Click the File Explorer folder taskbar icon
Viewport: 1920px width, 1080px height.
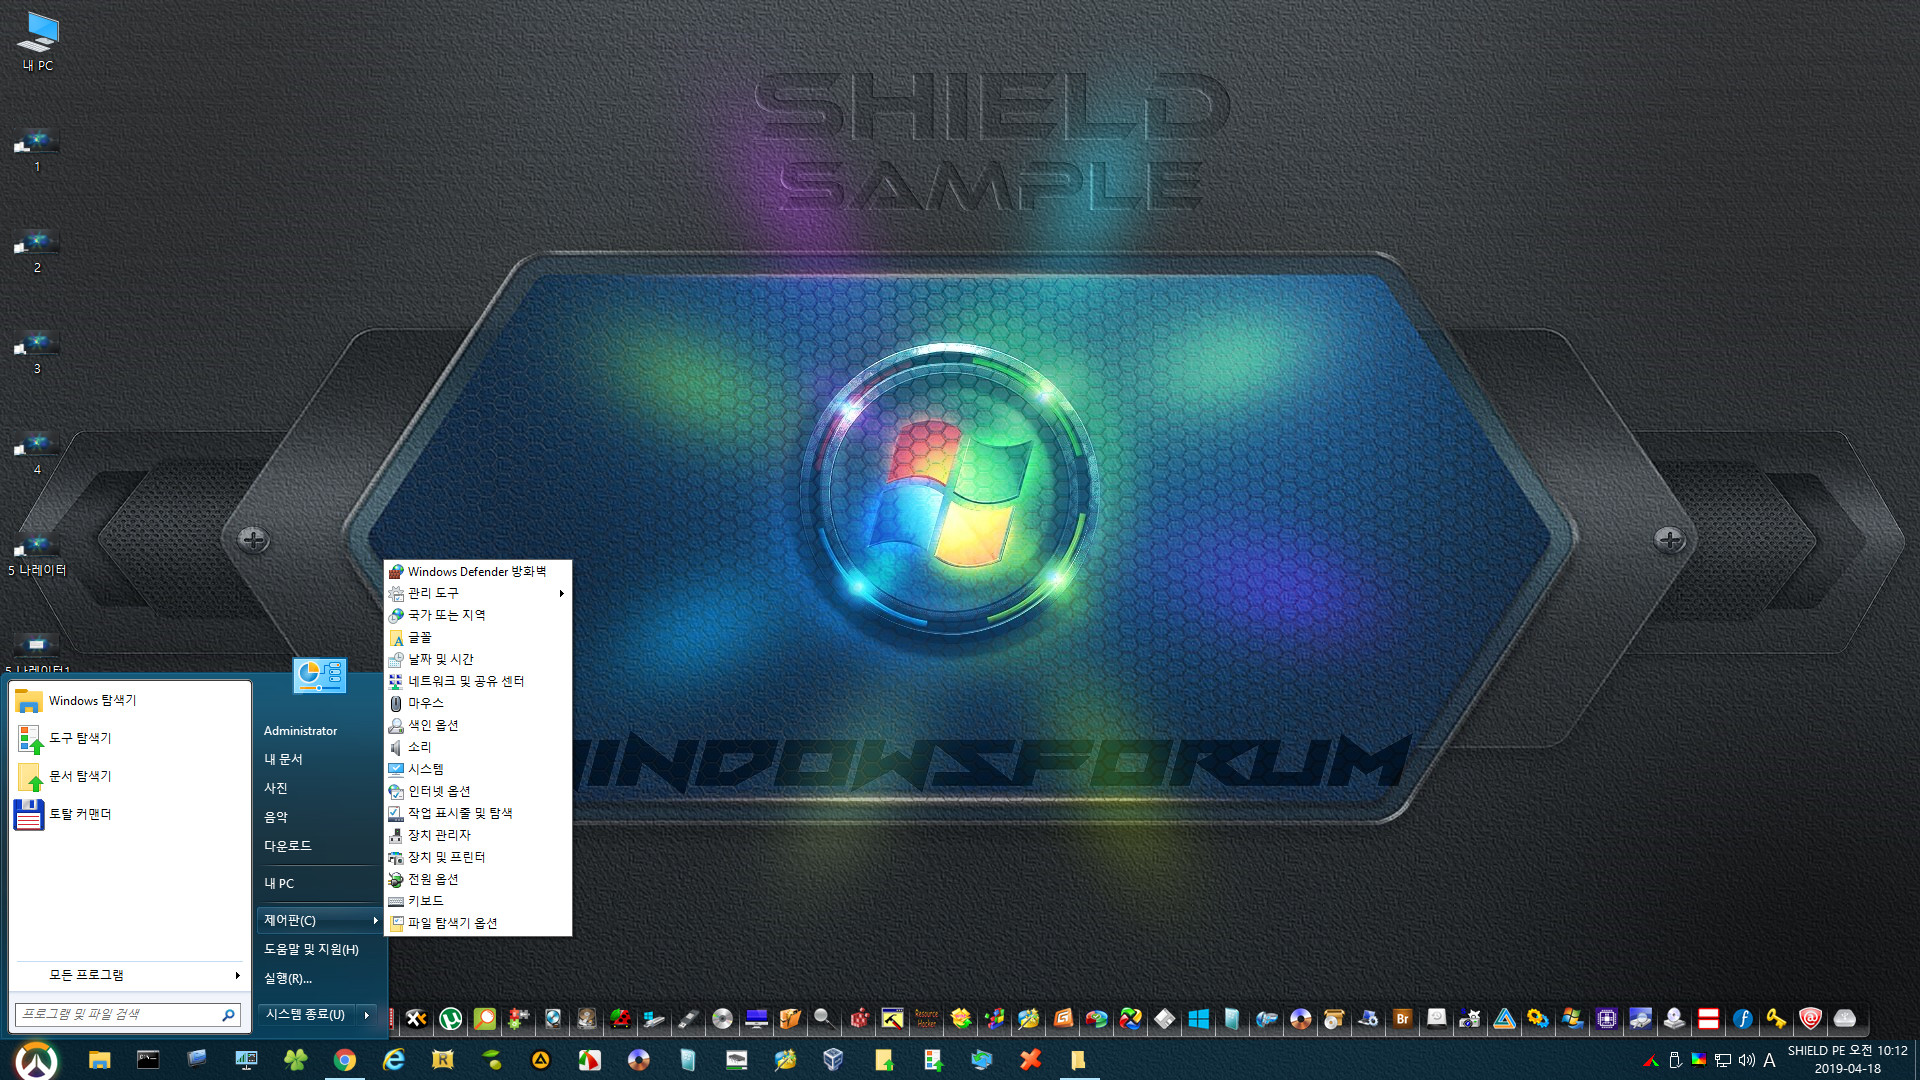[x=99, y=1060]
